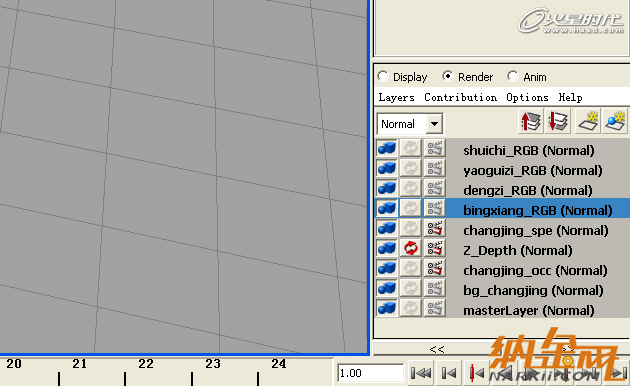Select the bg_changjing render layer
The image size is (630, 386).
point(533,290)
